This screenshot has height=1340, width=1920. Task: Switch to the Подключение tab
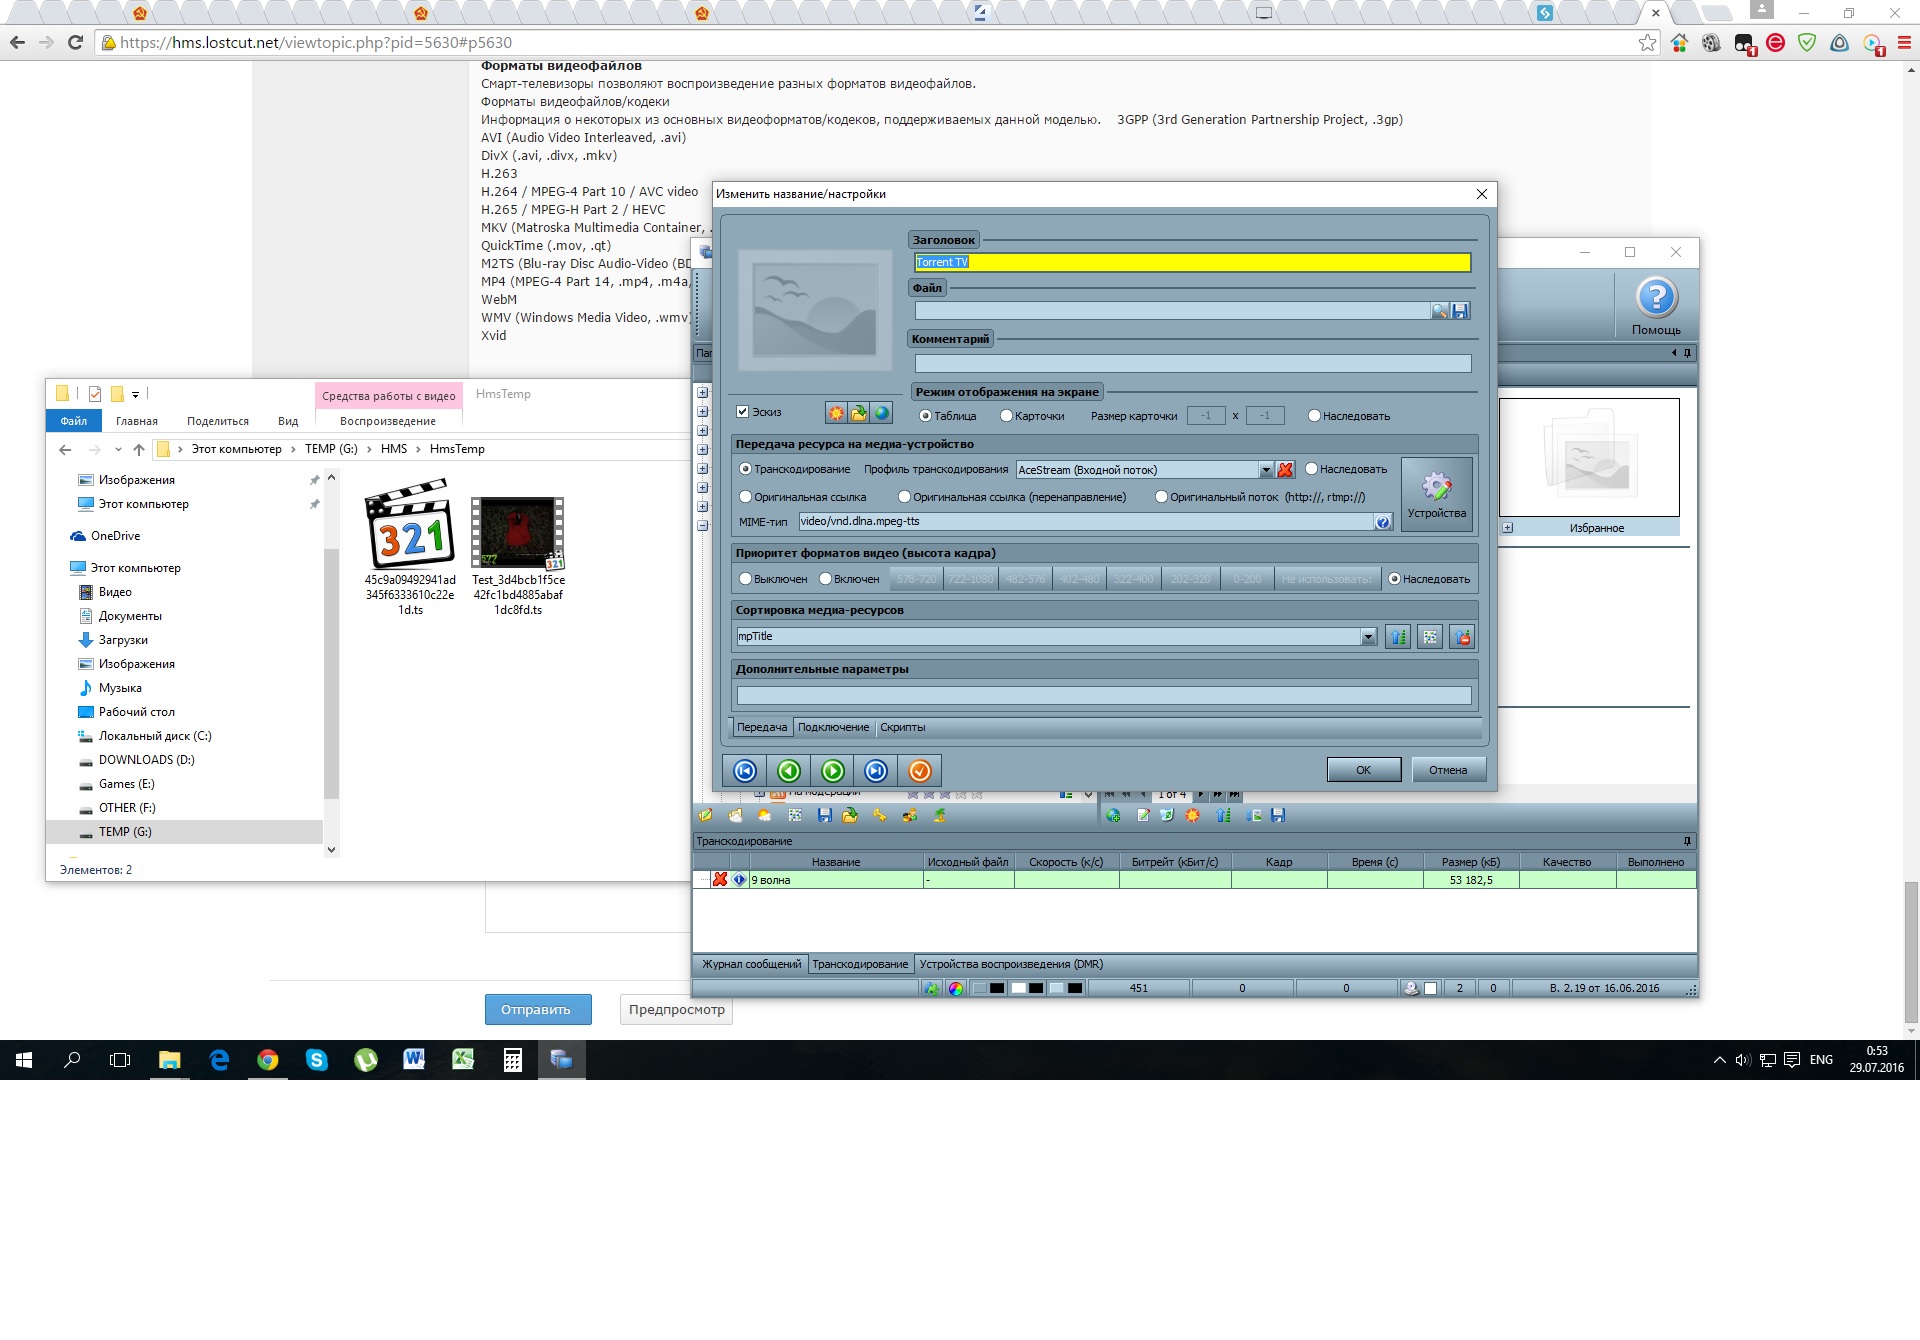[x=833, y=727]
